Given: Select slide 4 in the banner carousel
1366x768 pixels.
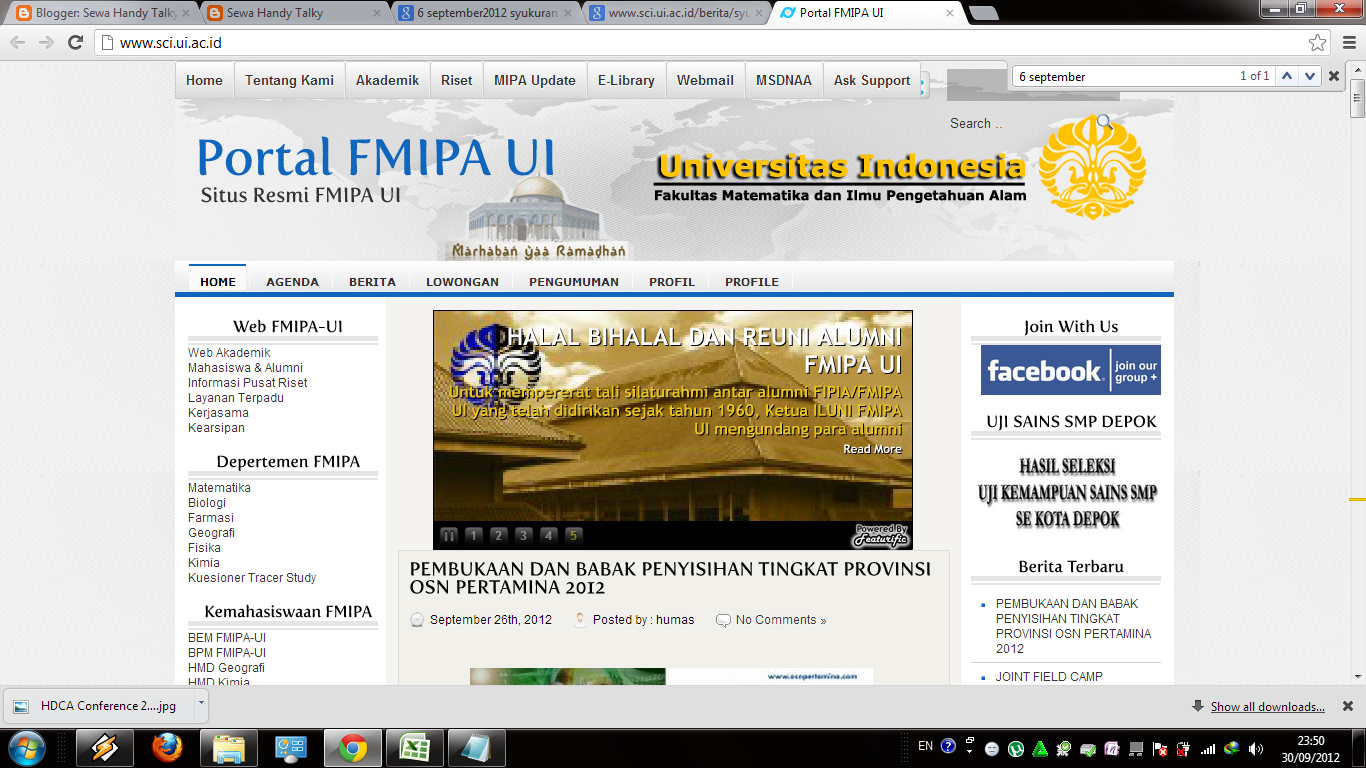Looking at the screenshot, I should tap(548, 535).
